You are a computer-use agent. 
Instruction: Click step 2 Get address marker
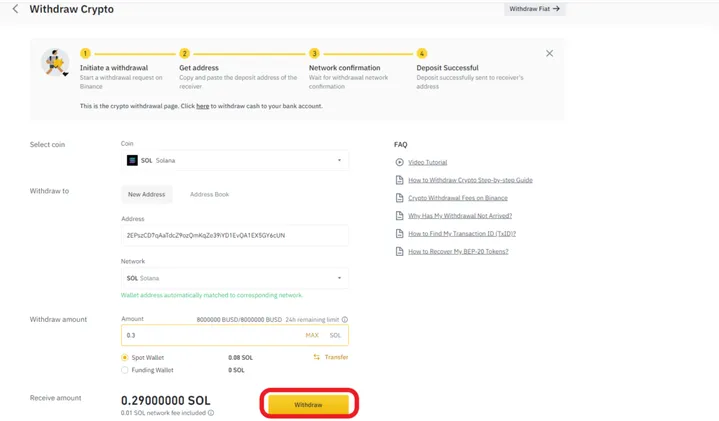pyautogui.click(x=184, y=53)
